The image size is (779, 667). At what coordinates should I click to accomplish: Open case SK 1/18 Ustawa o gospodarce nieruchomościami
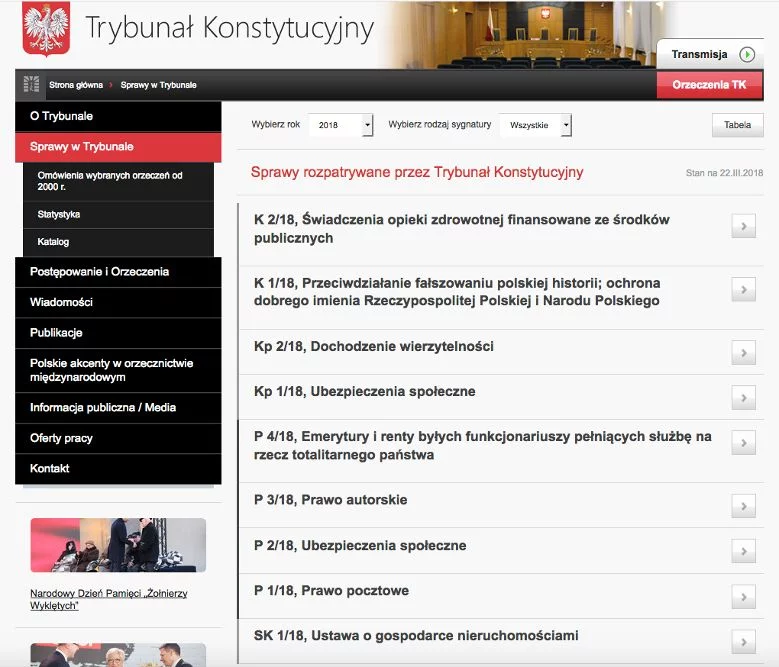416,636
